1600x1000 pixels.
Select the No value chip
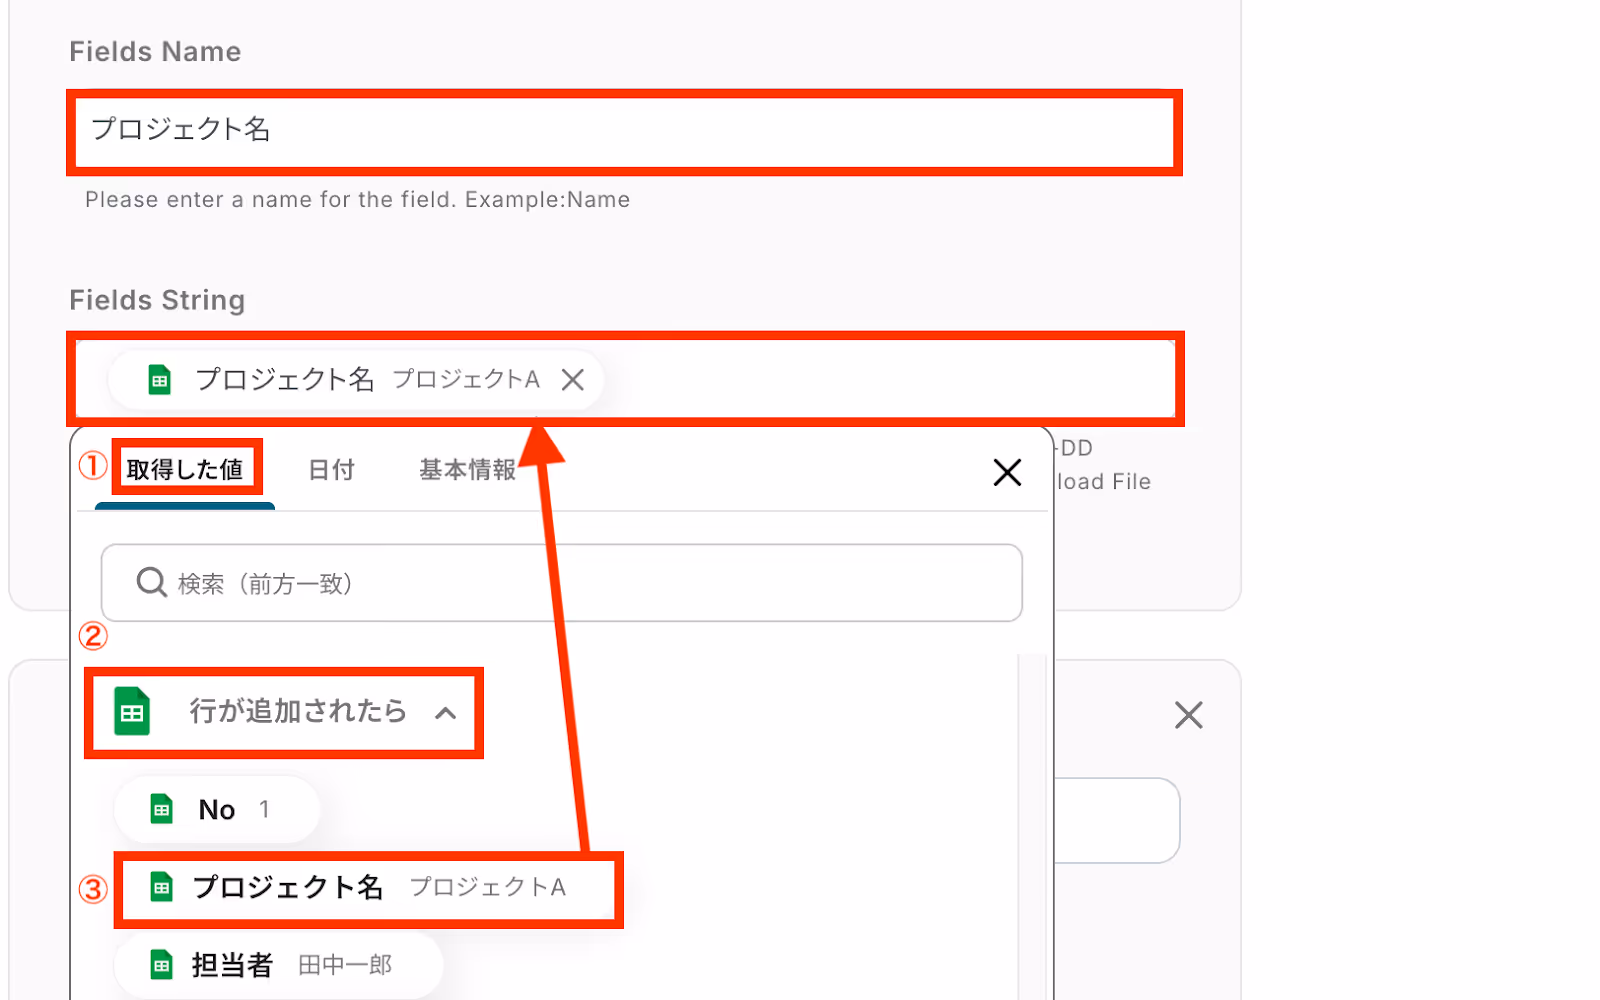coord(217,809)
